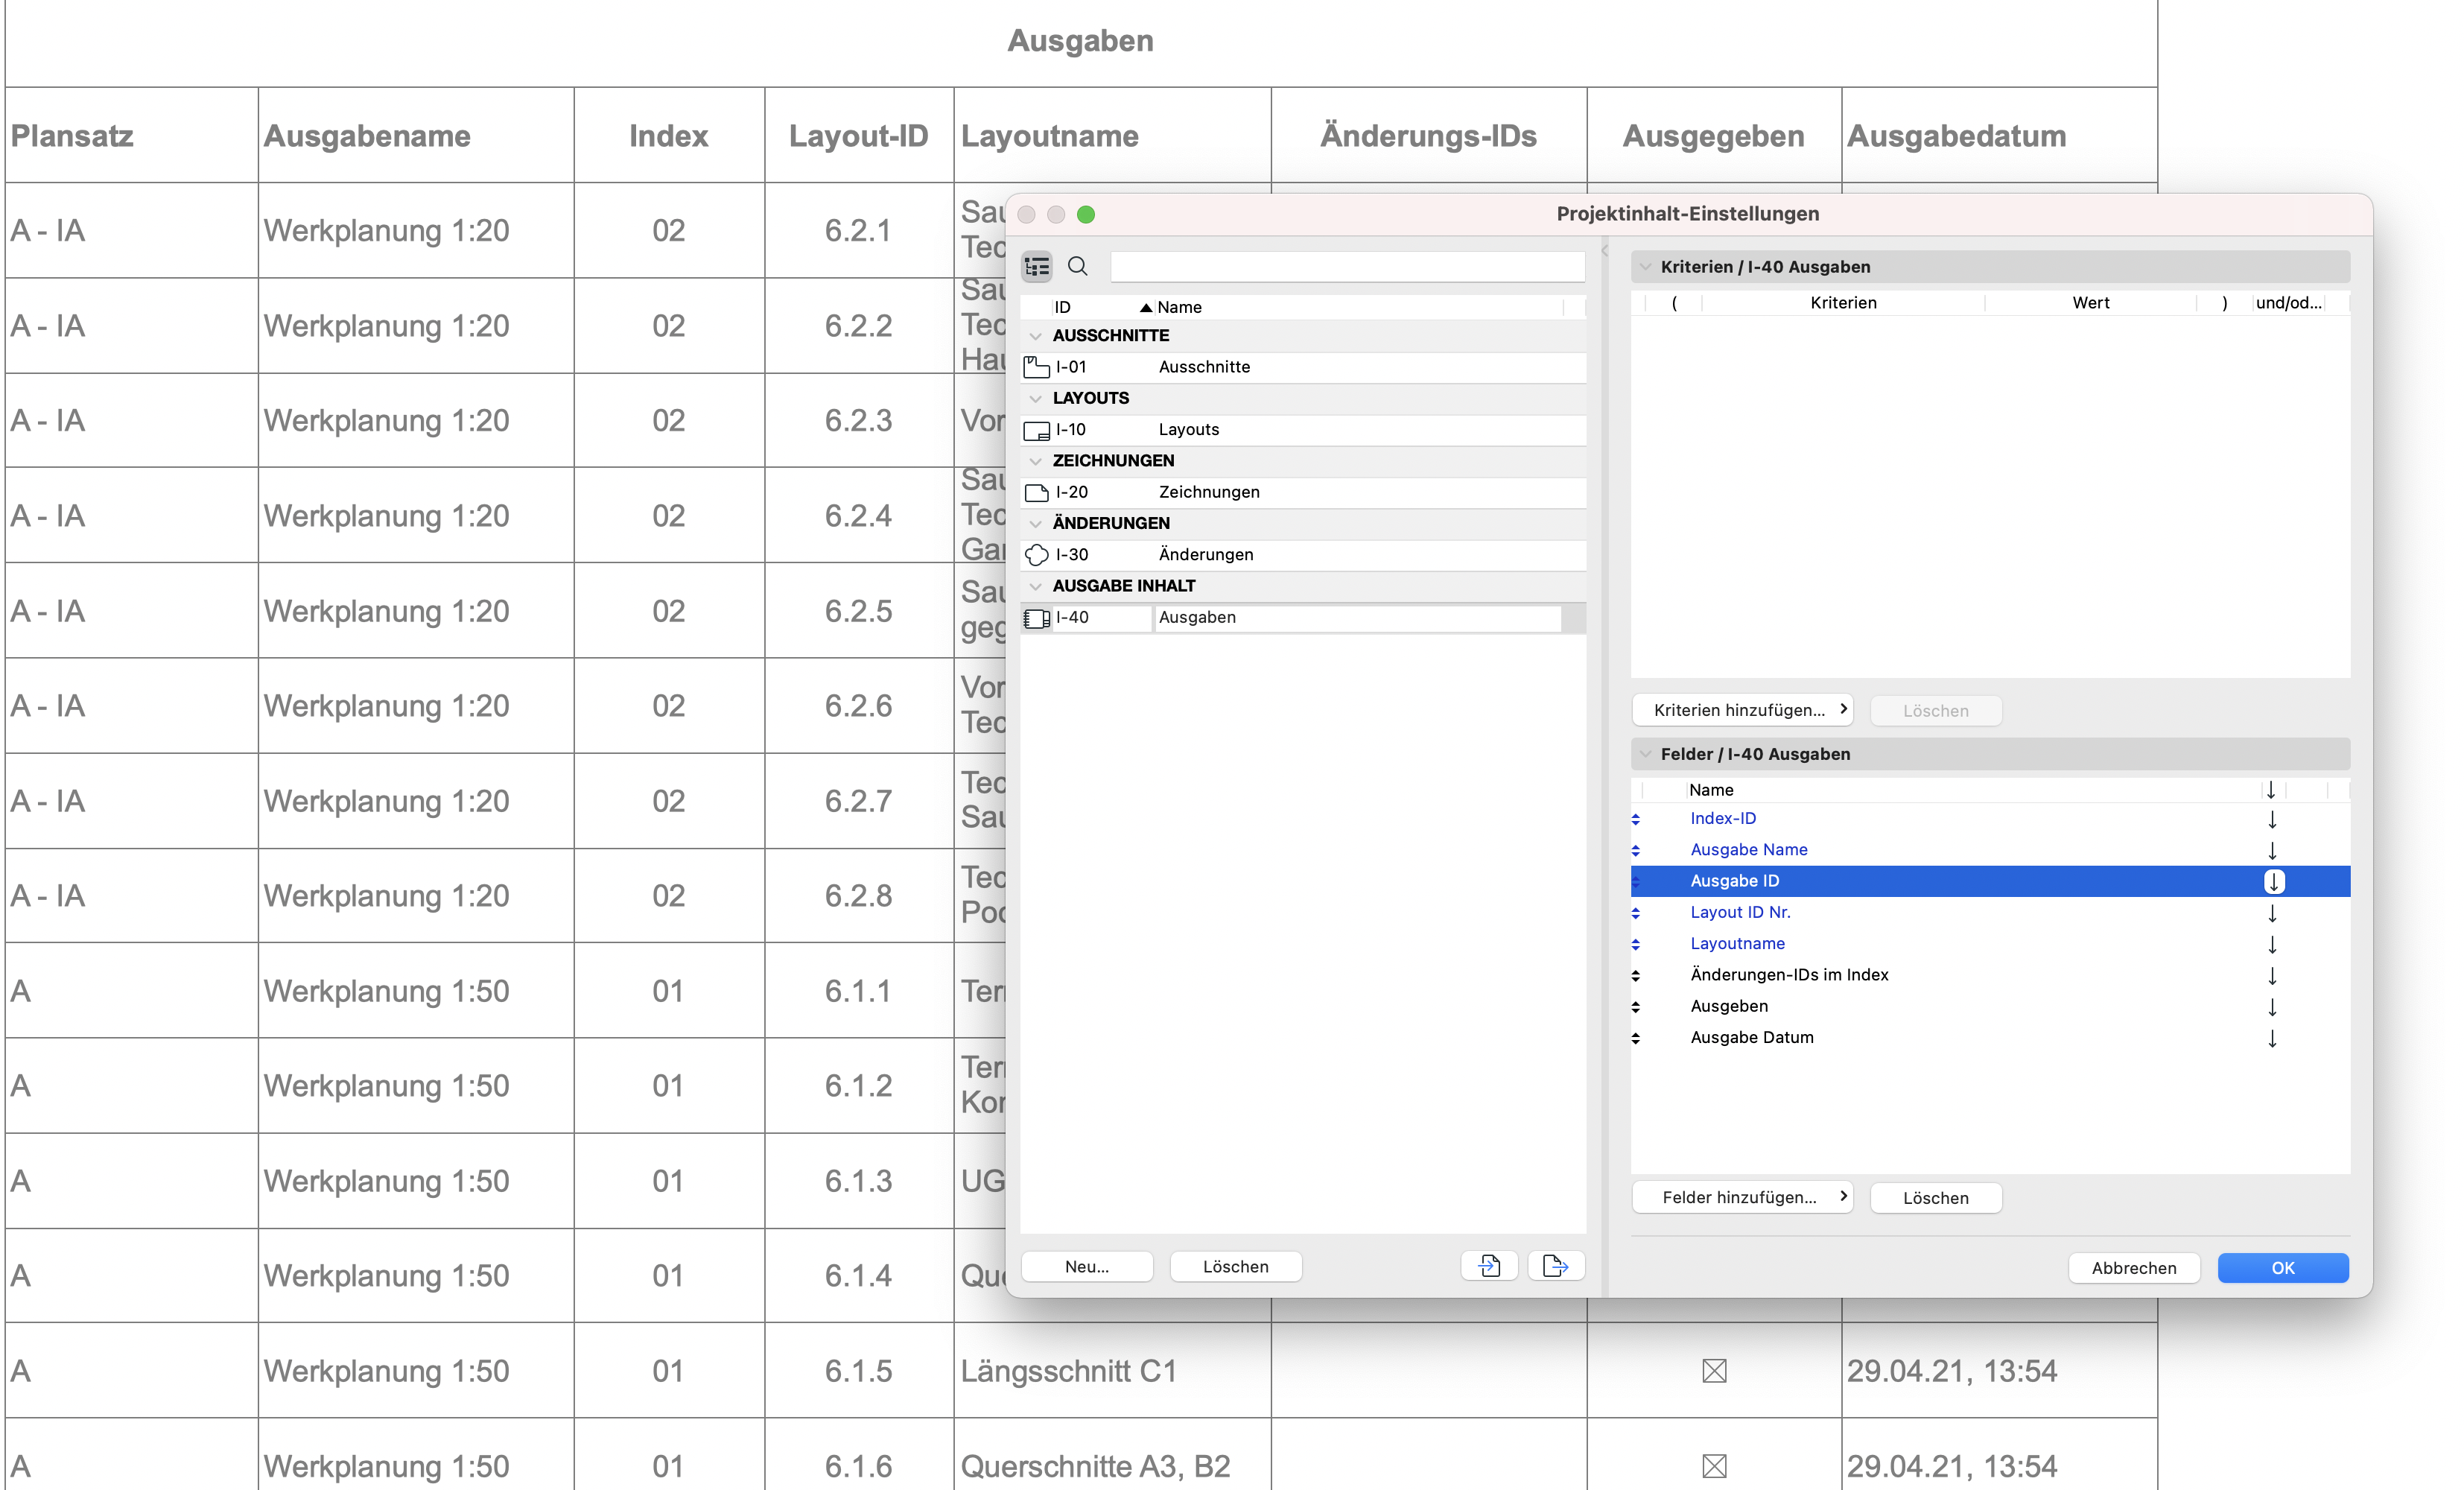Click the Ausgaben name edit field
This screenshot has width=2464, height=1490.
[1358, 618]
